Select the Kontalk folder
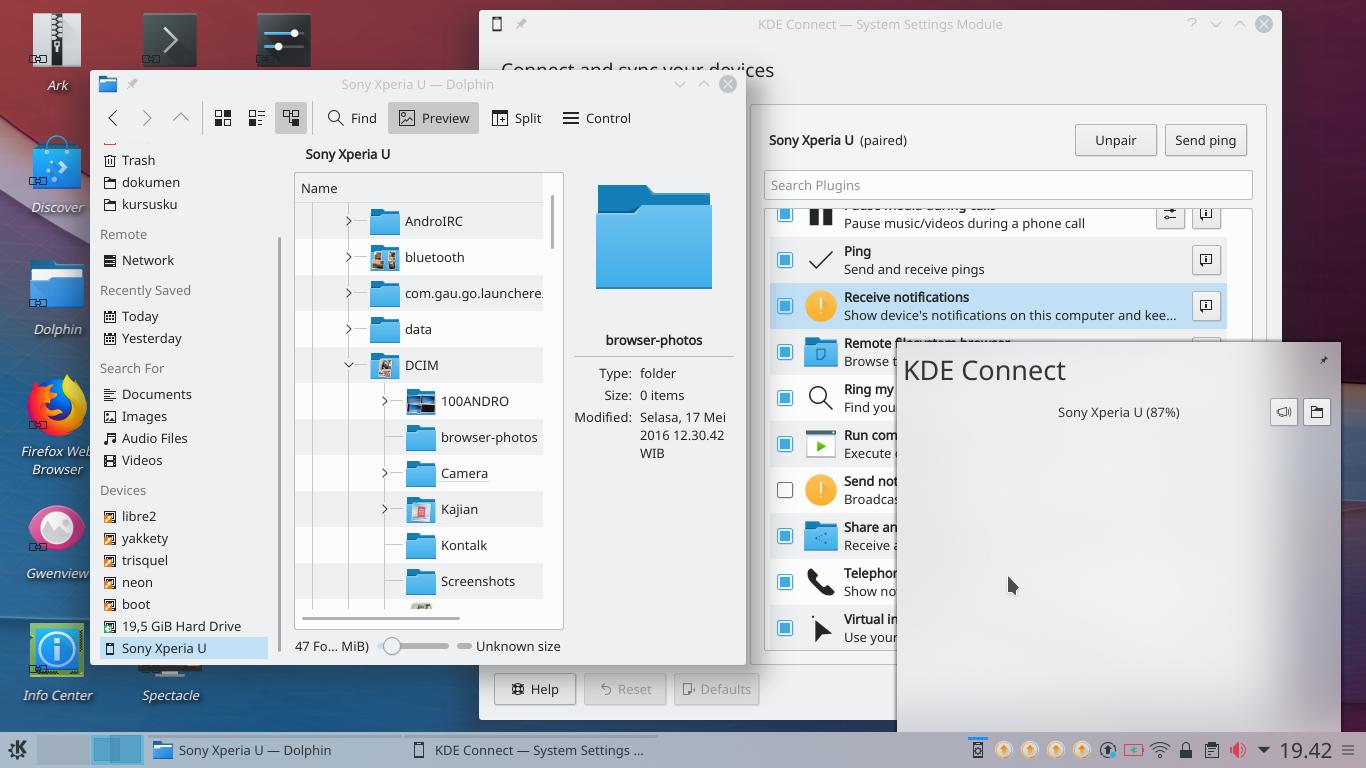The height and width of the screenshot is (768, 1366). point(447,545)
